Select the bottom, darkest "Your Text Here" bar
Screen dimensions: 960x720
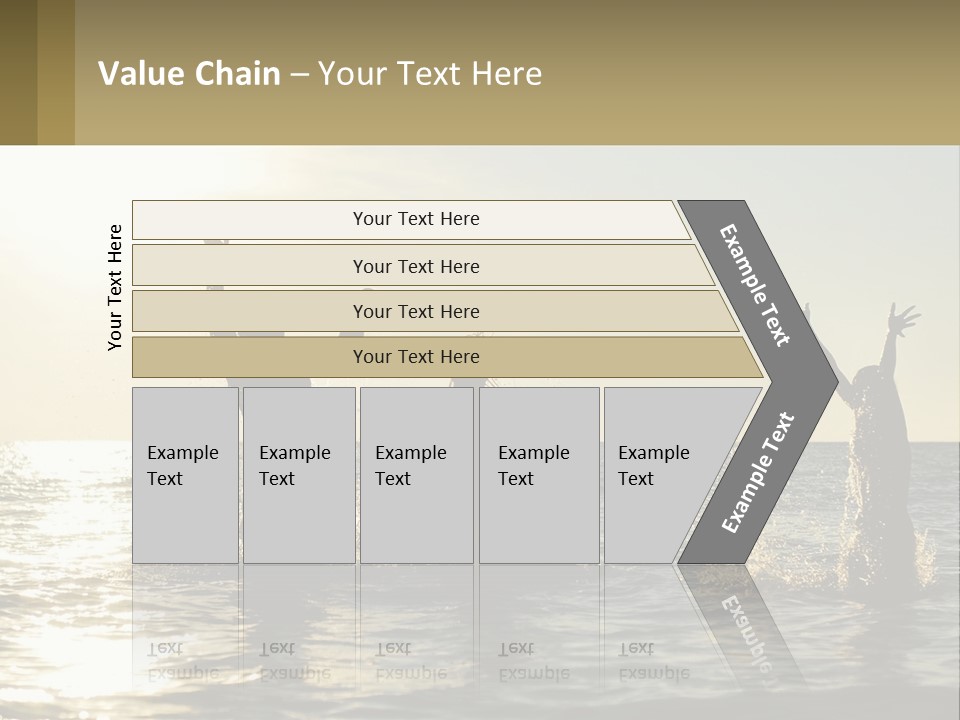(415, 357)
